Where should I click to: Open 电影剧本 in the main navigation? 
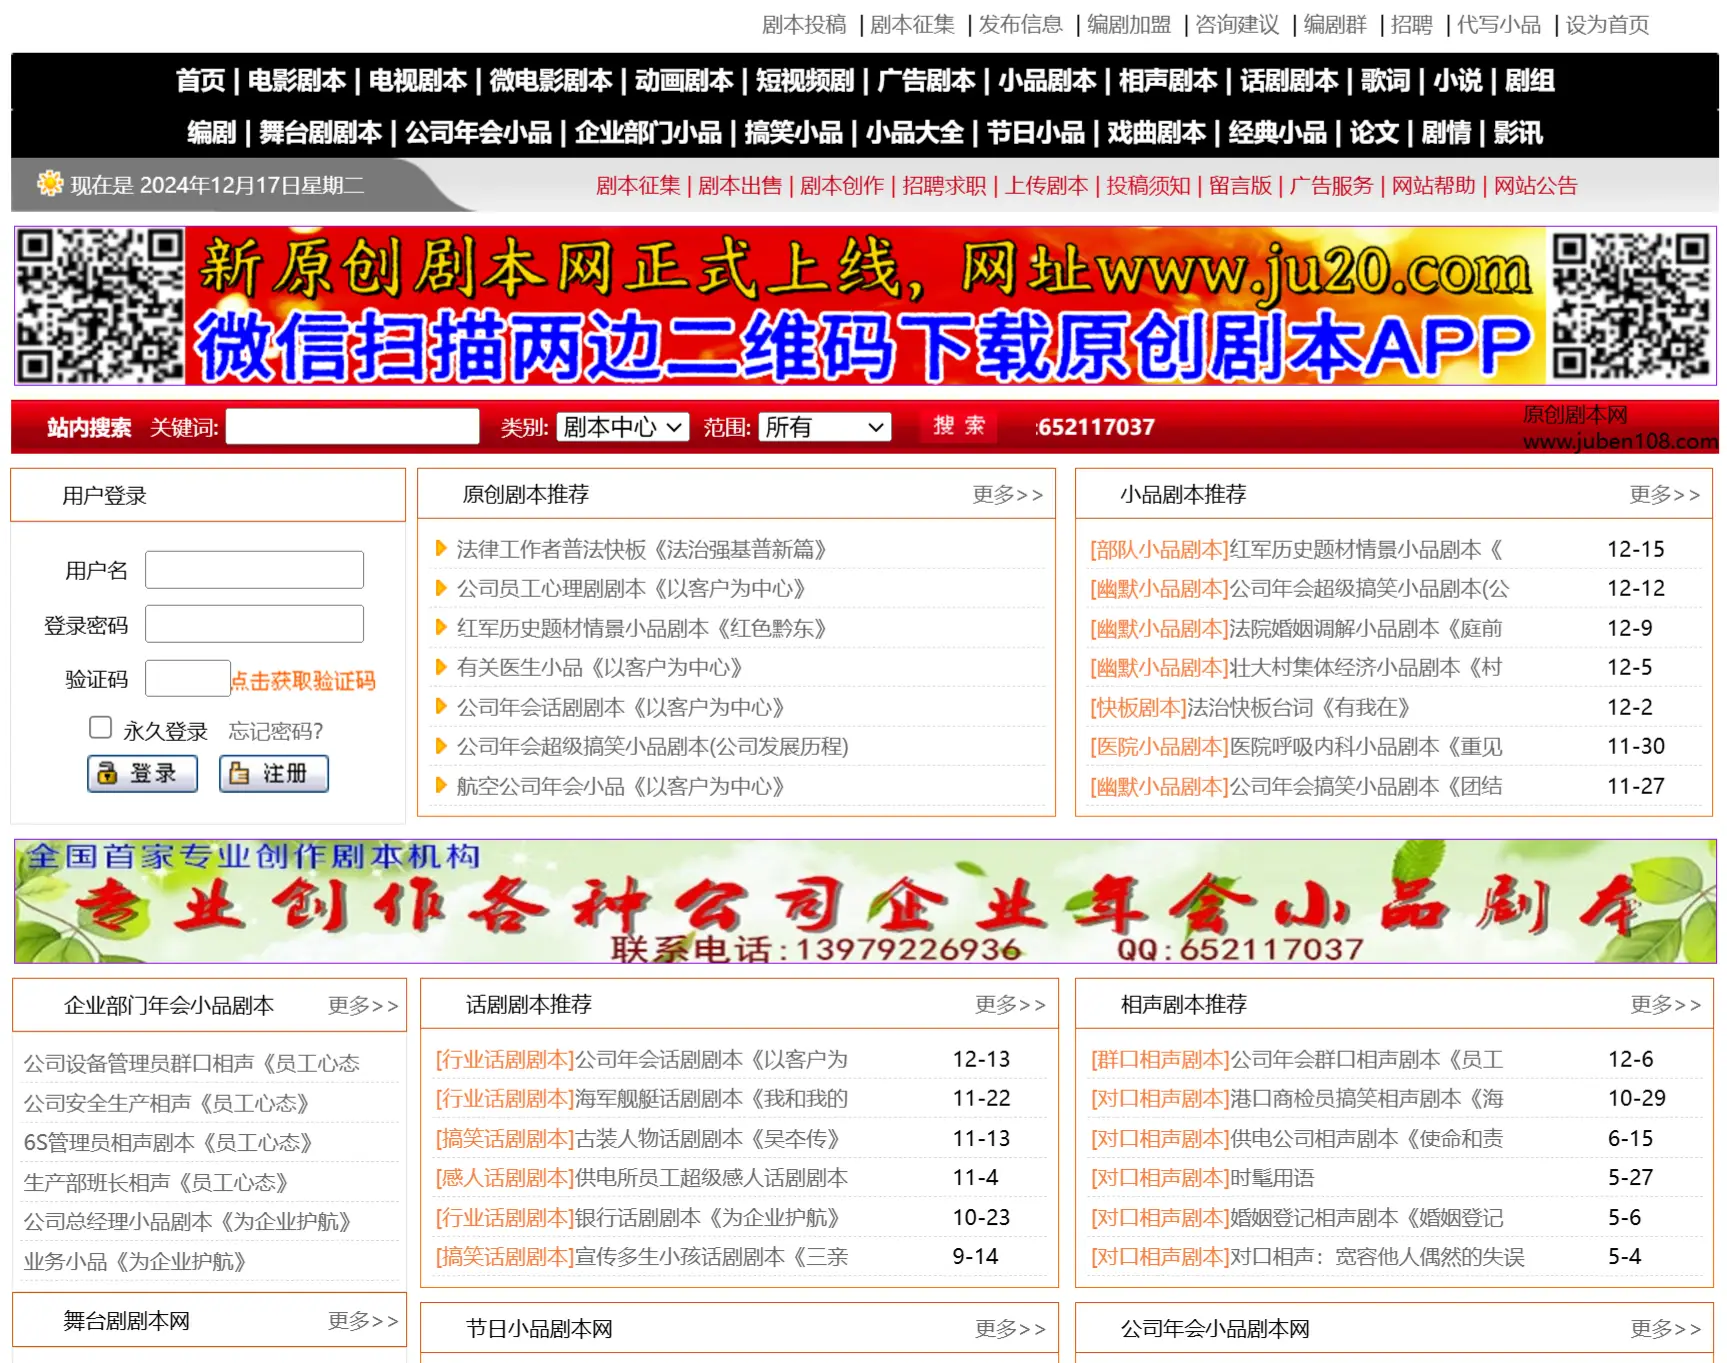coord(296,81)
